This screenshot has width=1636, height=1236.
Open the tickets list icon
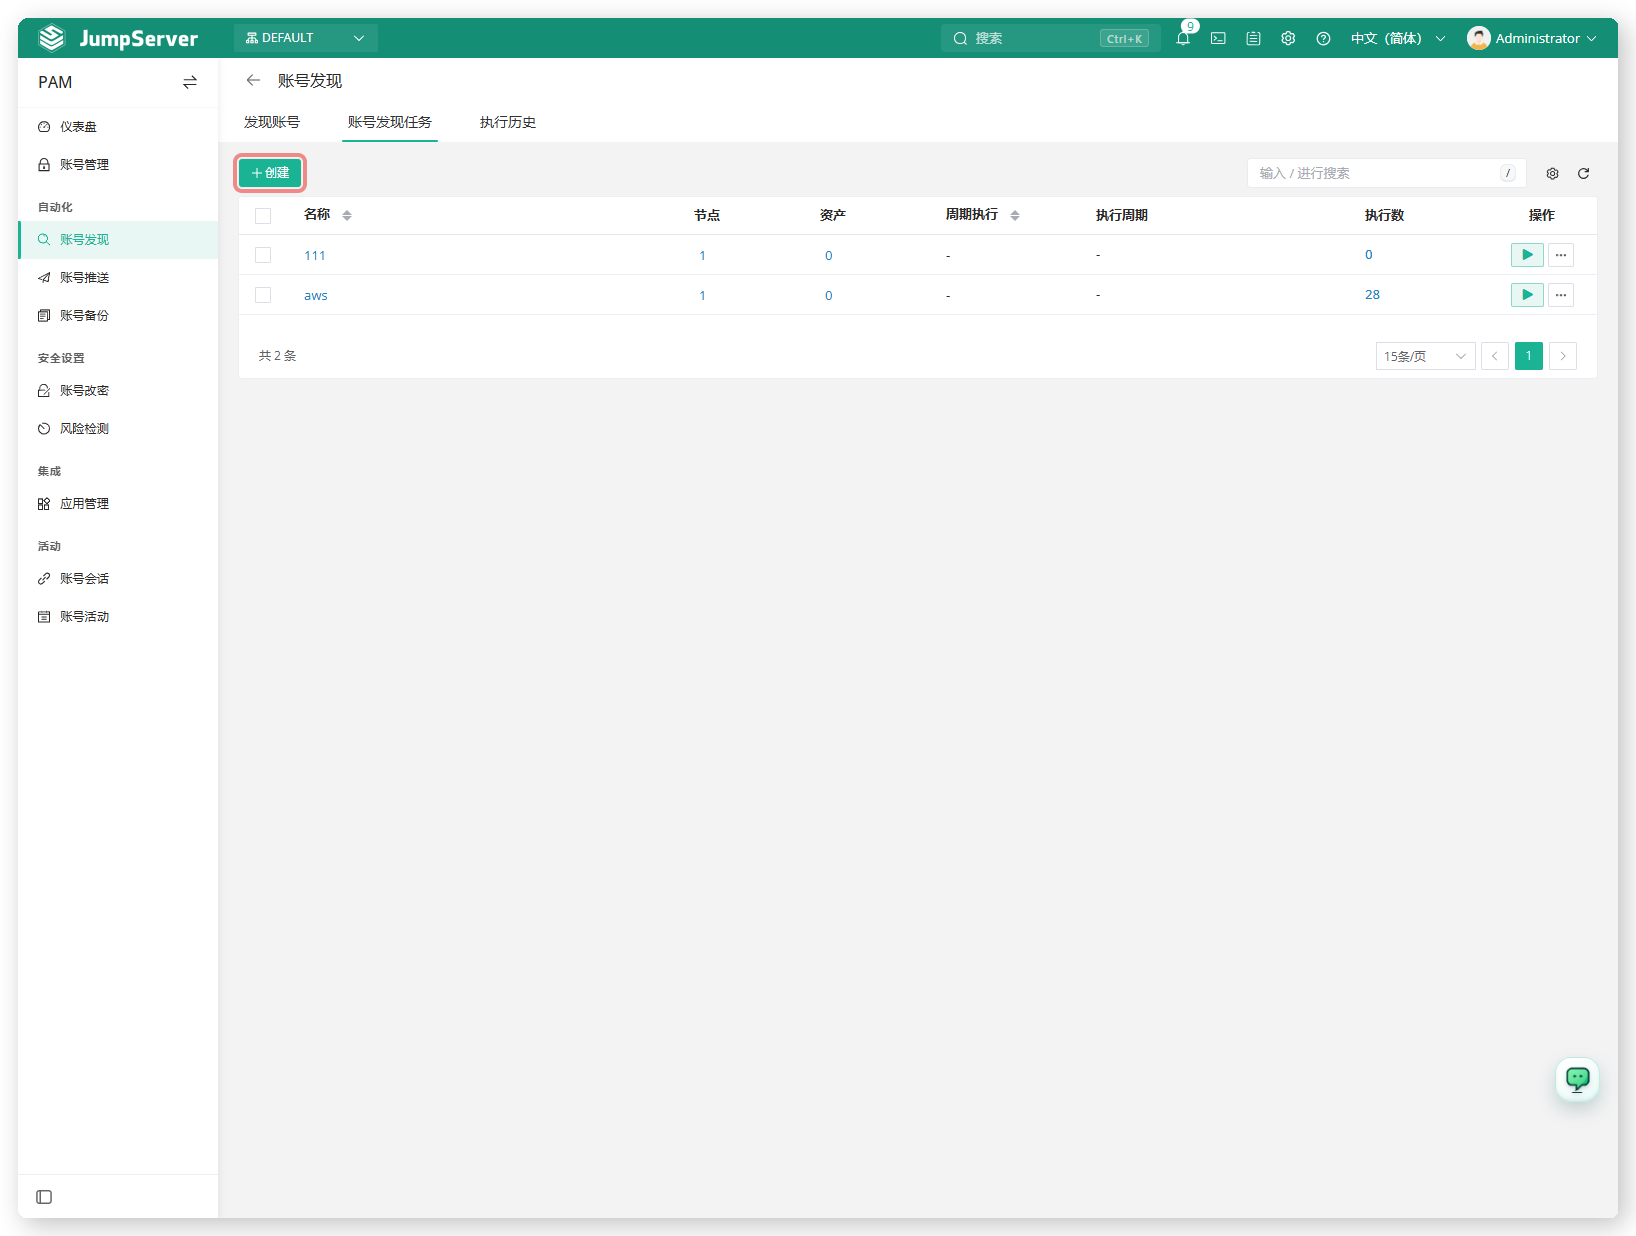tap(1253, 38)
